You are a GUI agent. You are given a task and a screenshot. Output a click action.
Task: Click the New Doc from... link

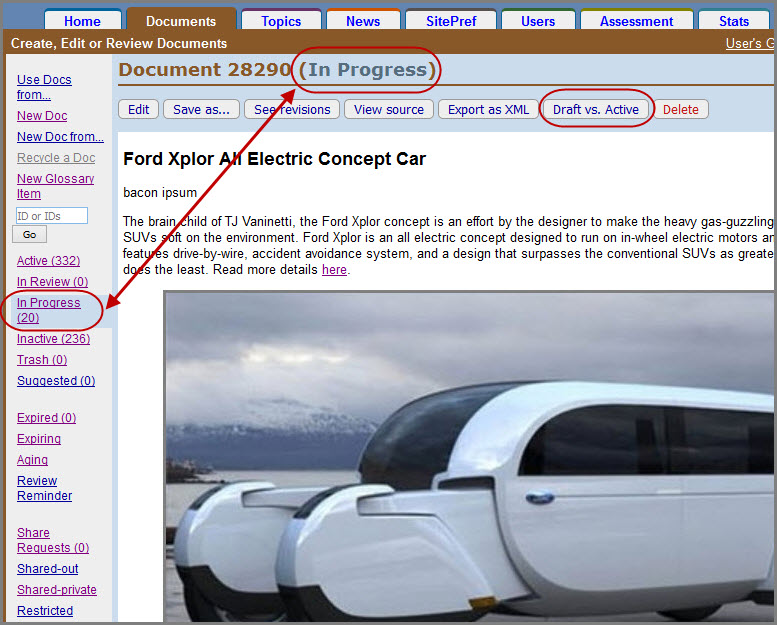[60, 136]
